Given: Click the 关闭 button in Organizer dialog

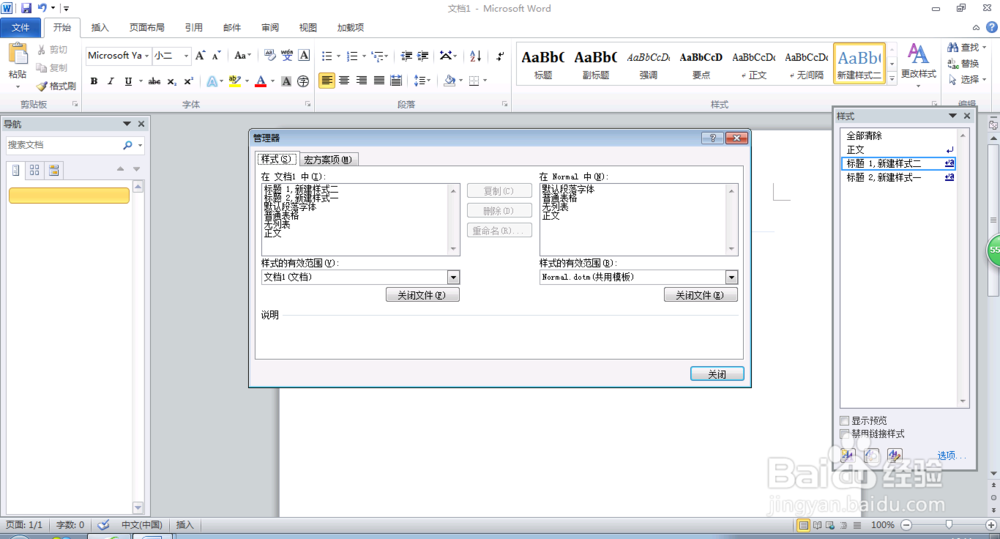Looking at the screenshot, I should [717, 374].
